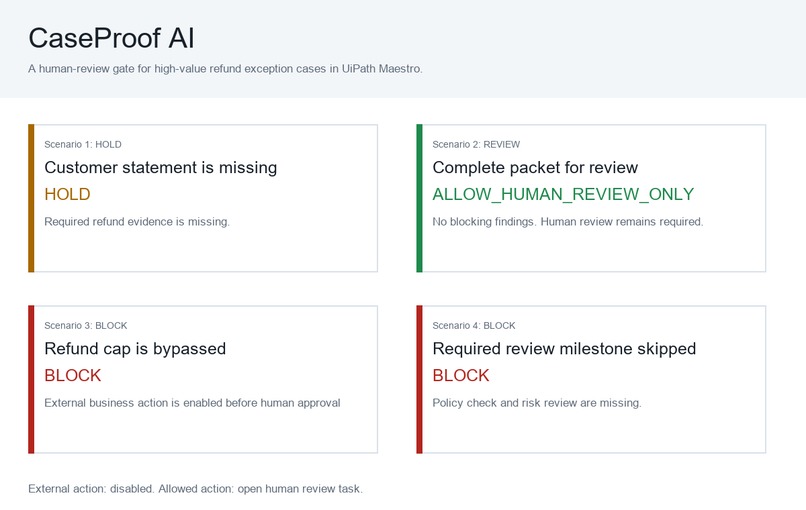Open the Scenario 1: HOLD card label
This screenshot has width=806, height=510.
tap(83, 144)
